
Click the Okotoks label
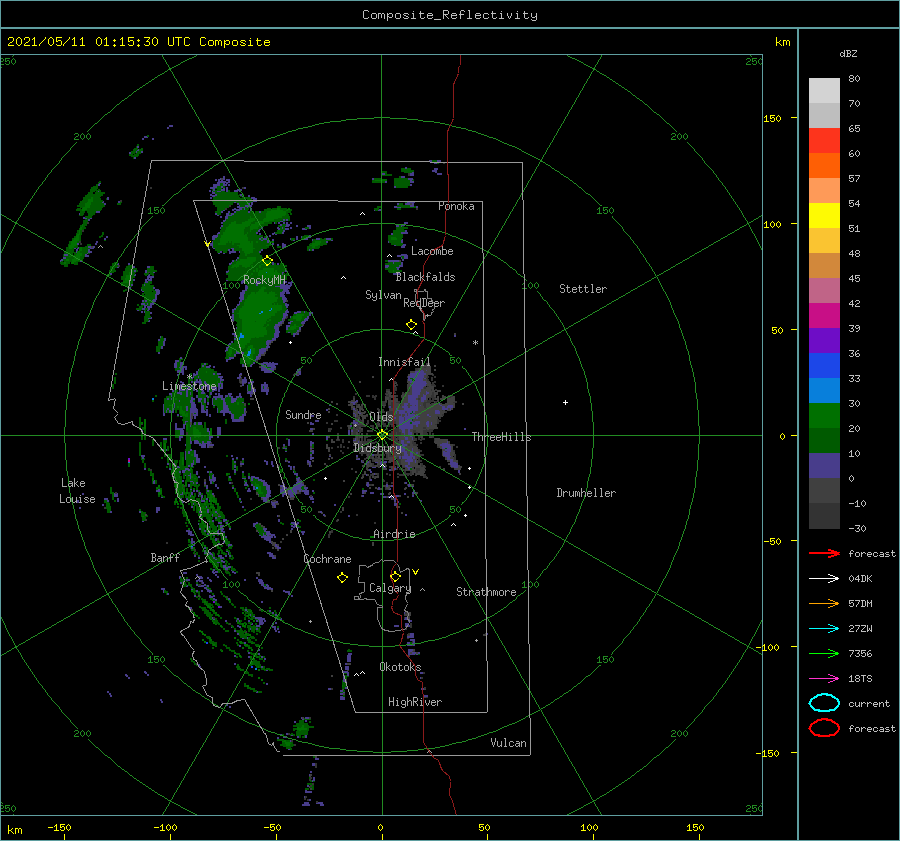pyautogui.click(x=400, y=666)
